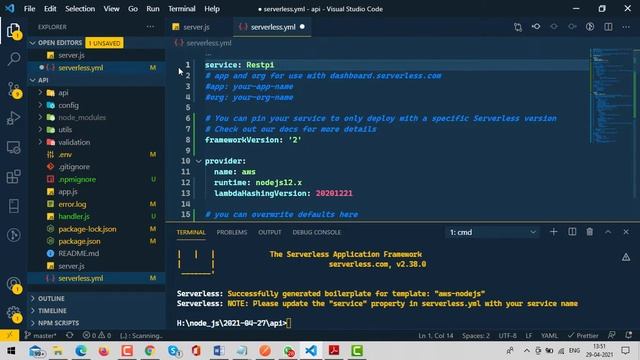Image resolution: width=640 pixels, height=360 pixels.
Task: Click the sync changes icon in status bar
Action: pos(70,336)
